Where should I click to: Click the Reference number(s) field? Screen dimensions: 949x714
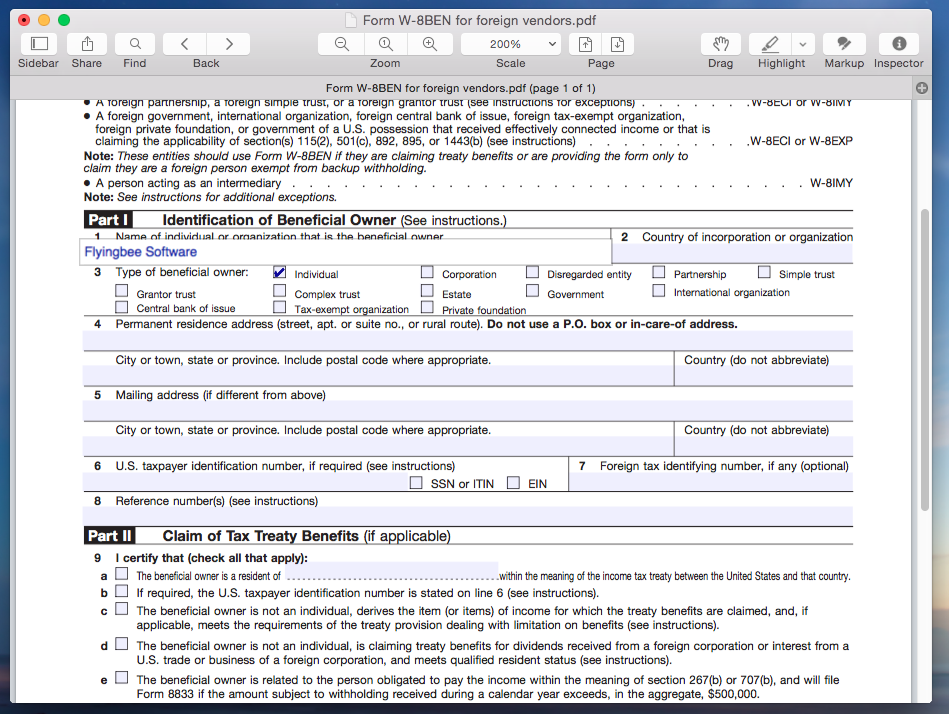[x=468, y=517]
